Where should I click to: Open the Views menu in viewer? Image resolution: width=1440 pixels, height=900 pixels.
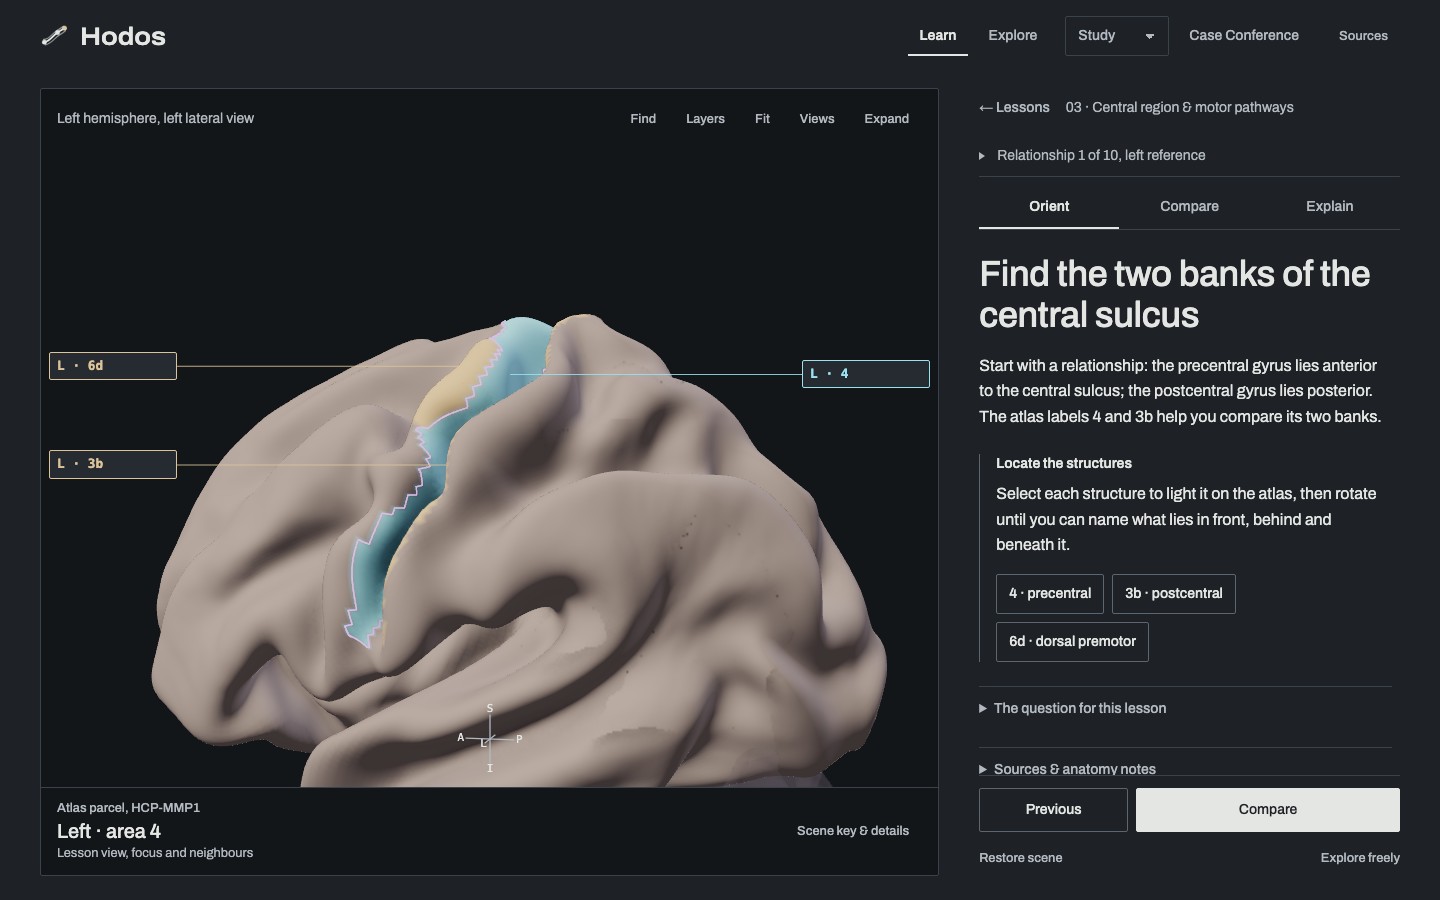[x=816, y=119]
